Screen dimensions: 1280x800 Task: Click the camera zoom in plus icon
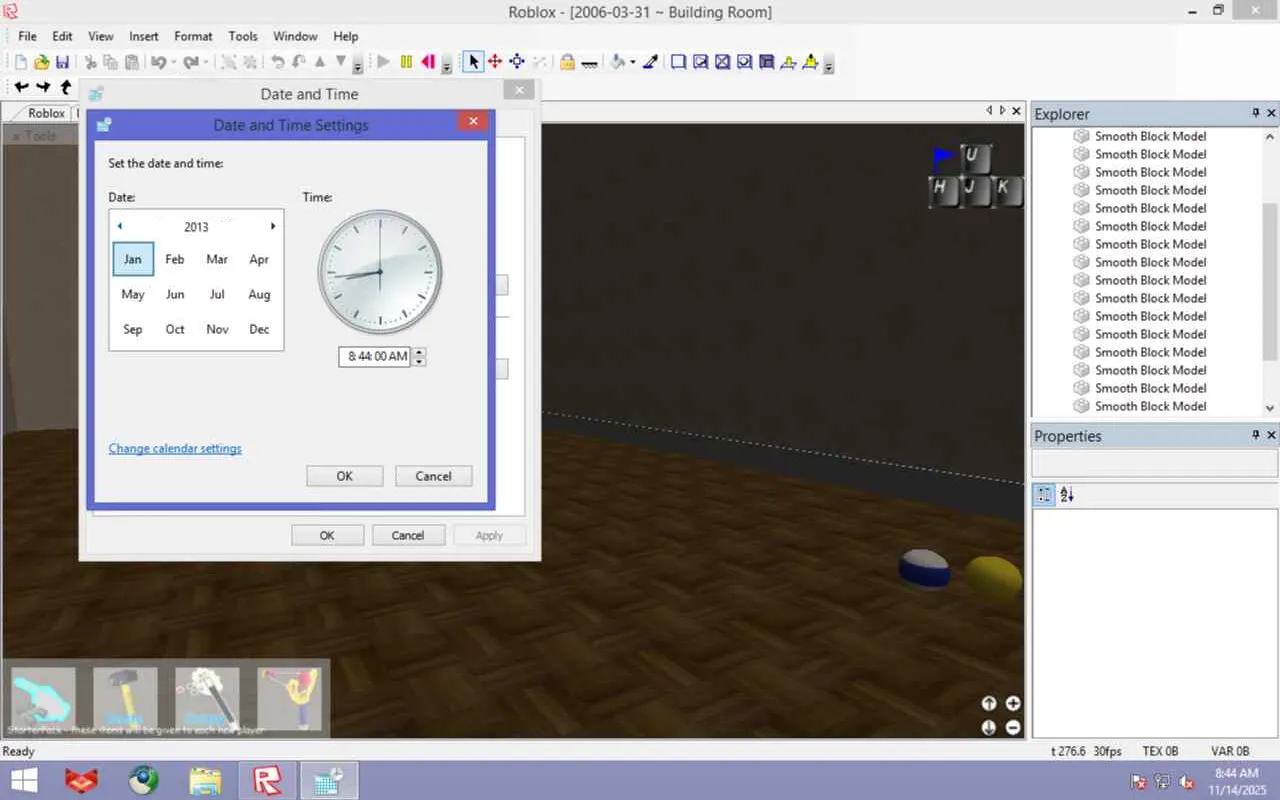pos(1013,703)
